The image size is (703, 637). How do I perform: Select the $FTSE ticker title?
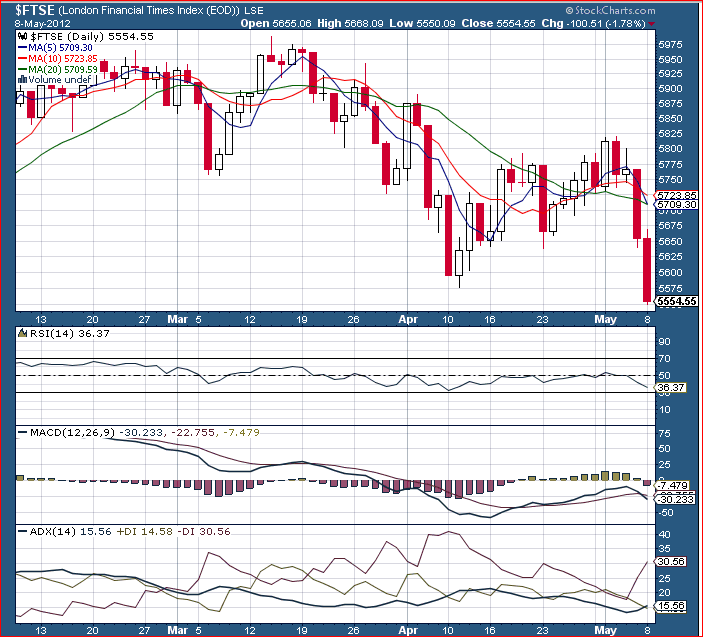pyautogui.click(x=35, y=10)
